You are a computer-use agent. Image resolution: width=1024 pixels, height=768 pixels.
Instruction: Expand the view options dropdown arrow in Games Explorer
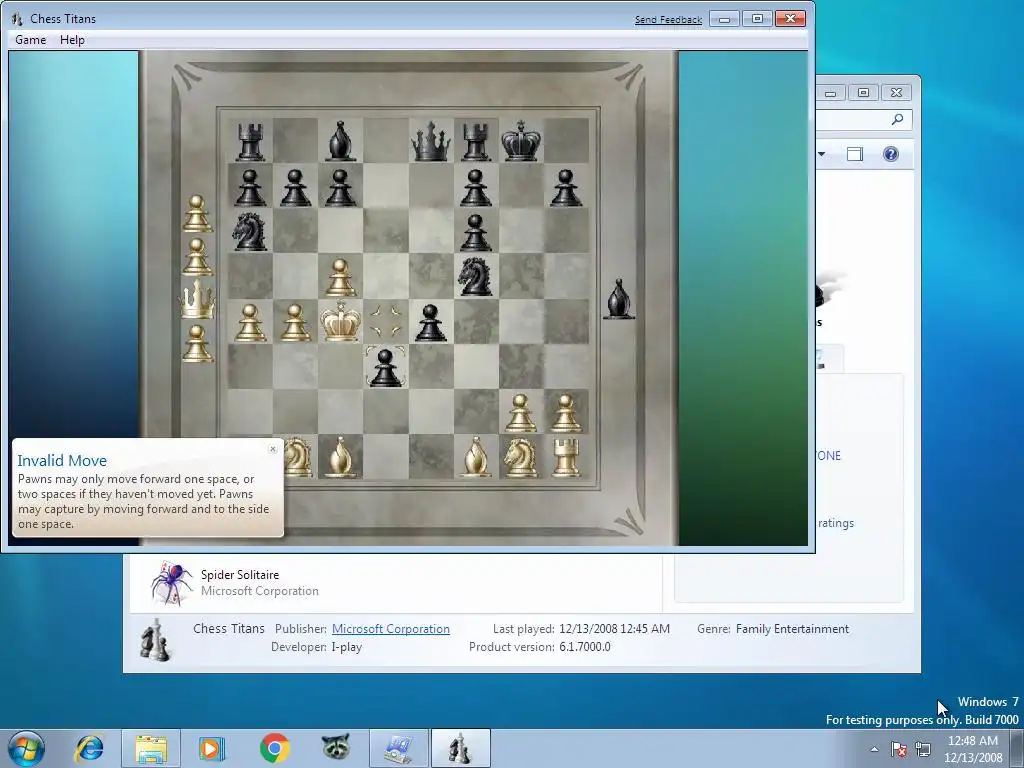pyautogui.click(x=822, y=154)
